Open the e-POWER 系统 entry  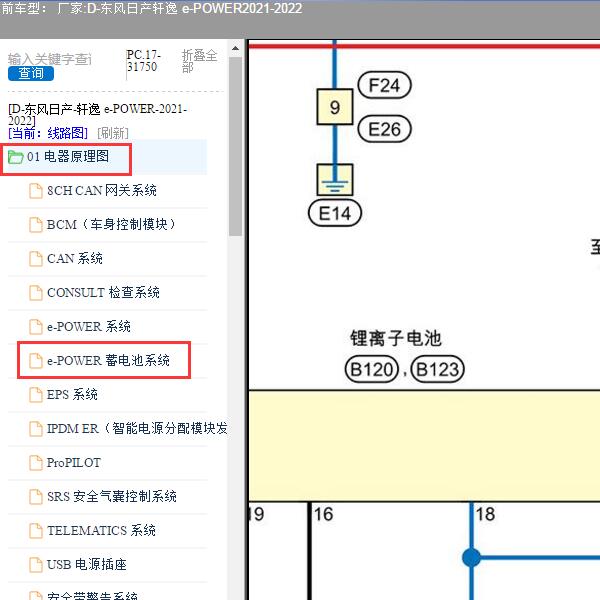tap(89, 327)
